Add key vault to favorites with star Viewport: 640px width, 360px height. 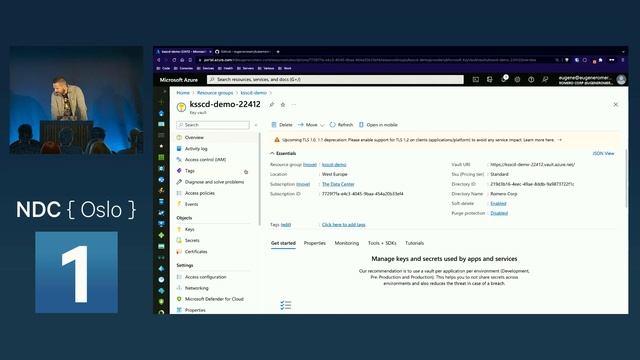pos(283,105)
